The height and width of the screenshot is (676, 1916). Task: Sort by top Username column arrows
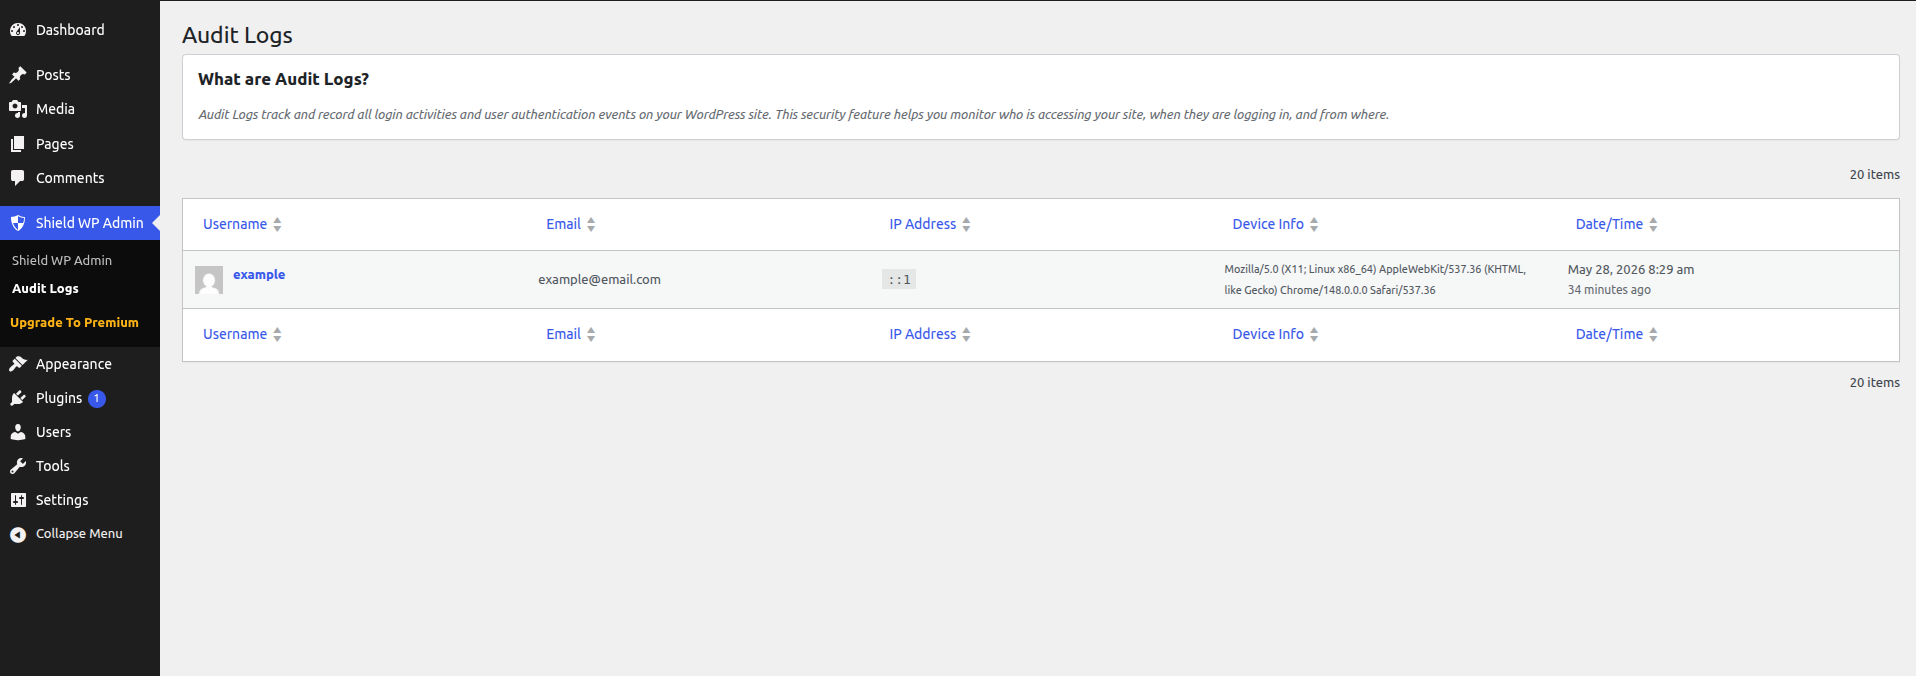point(277,225)
